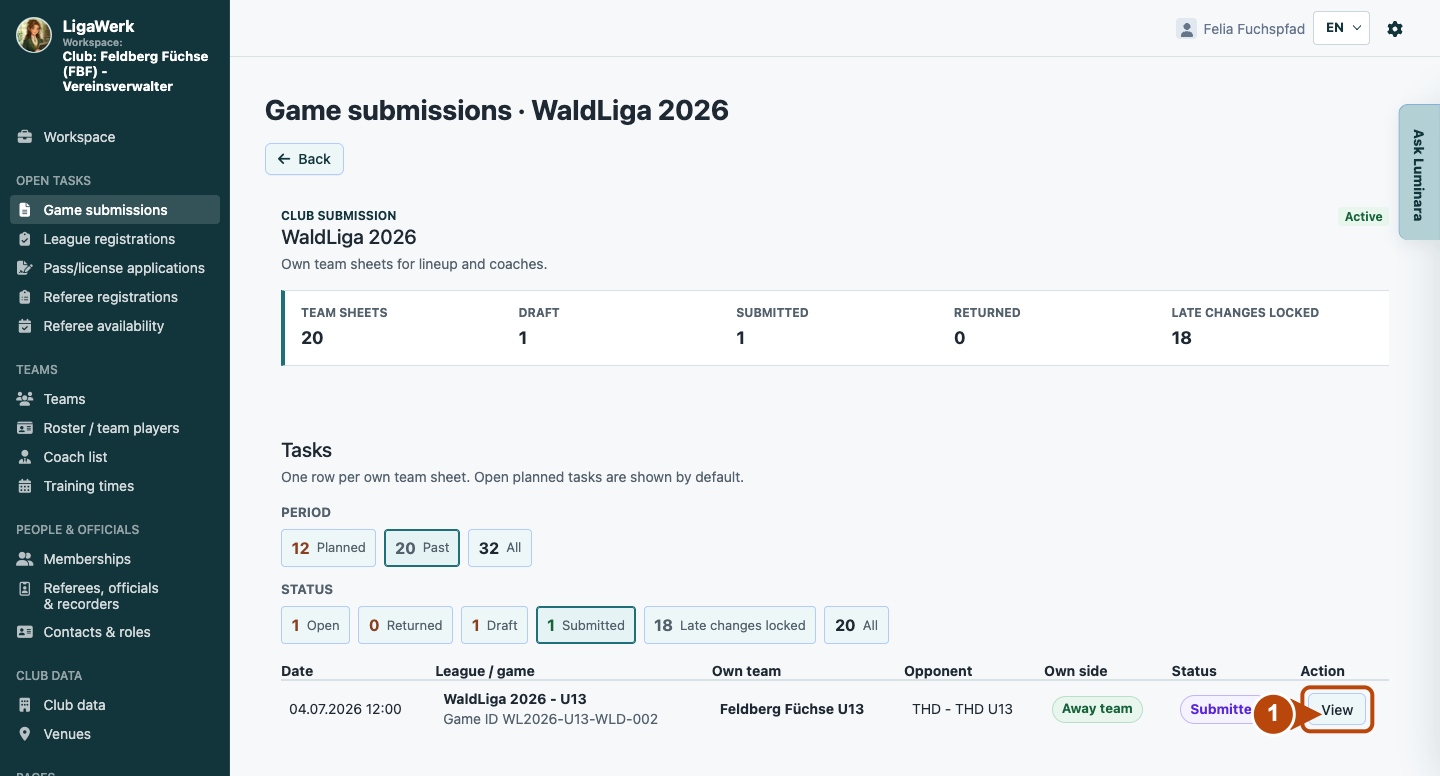Filter status by Late changes locked

click(x=730, y=625)
